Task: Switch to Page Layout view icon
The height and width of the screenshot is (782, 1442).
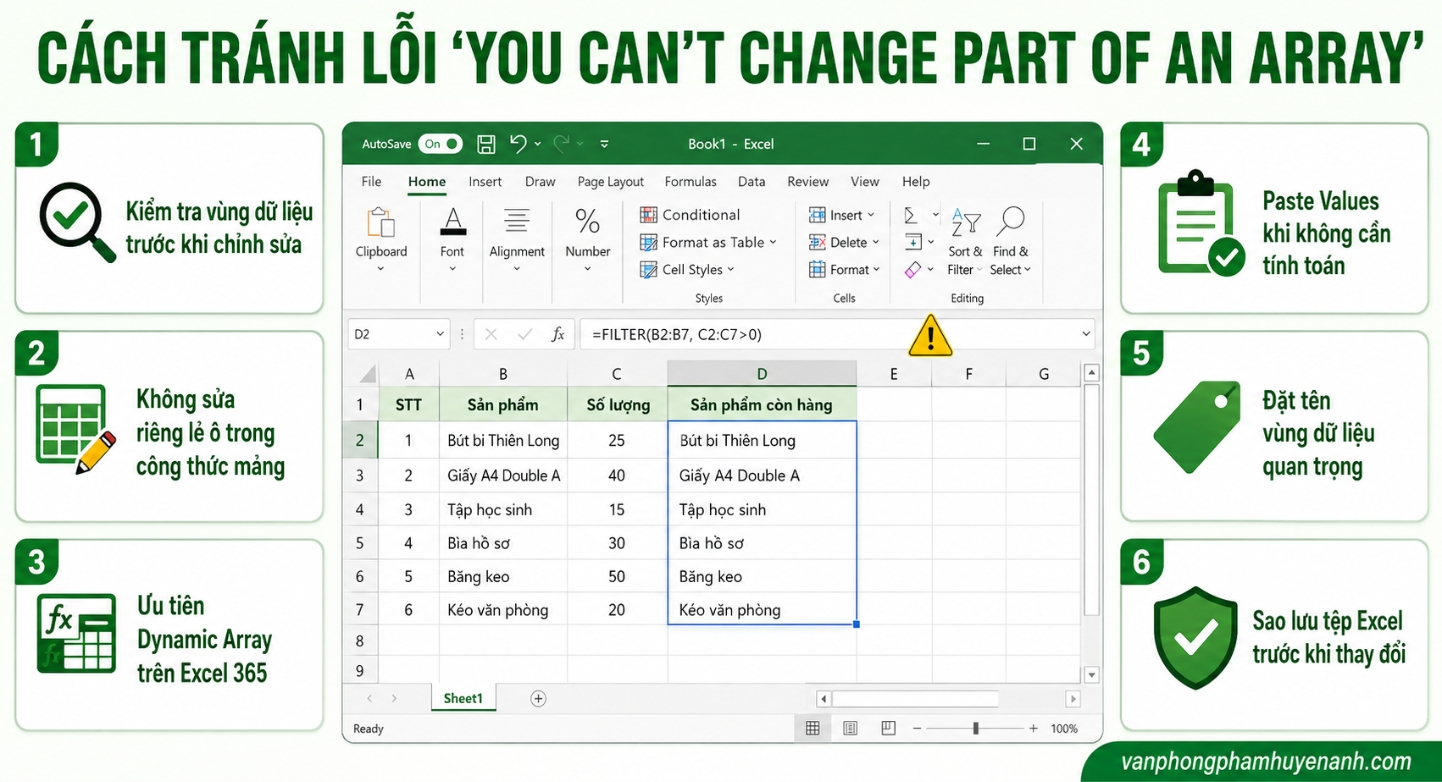Action: [850, 728]
